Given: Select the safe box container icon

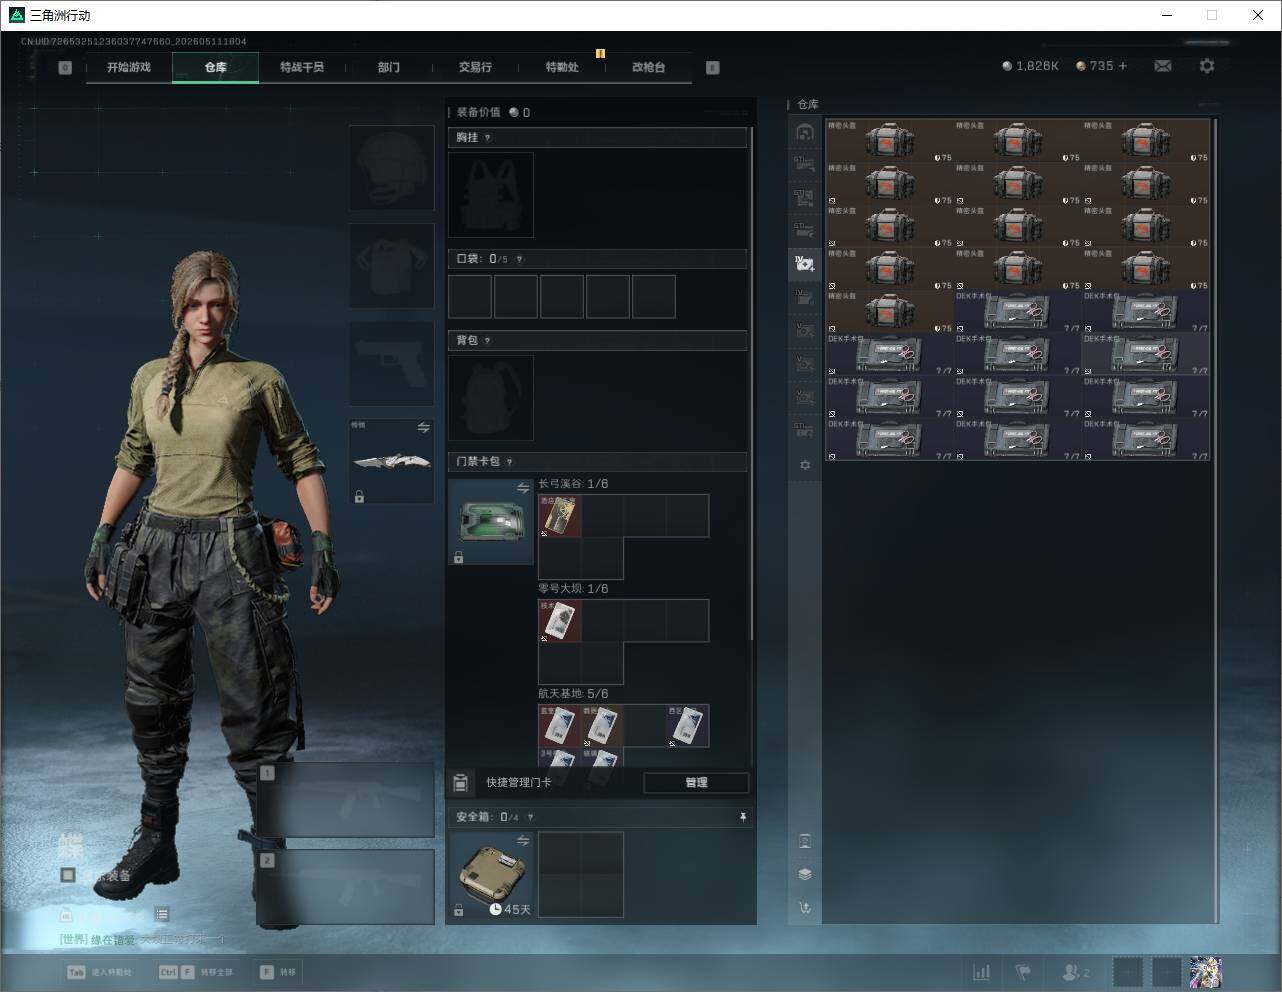Looking at the screenshot, I should 491,874.
